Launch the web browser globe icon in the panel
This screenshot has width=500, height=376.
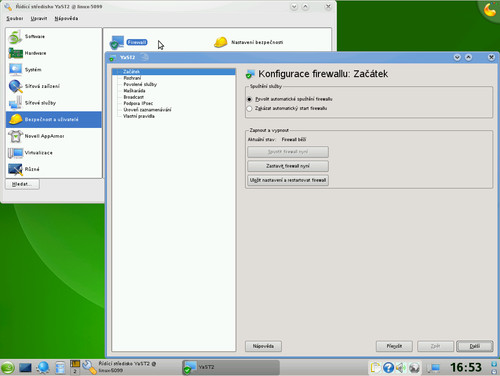[43, 367]
